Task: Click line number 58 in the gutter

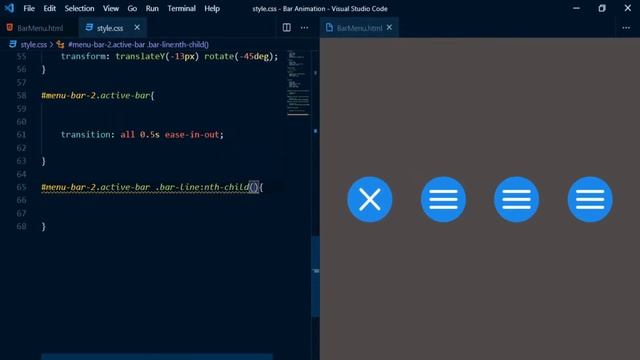Action: point(21,96)
